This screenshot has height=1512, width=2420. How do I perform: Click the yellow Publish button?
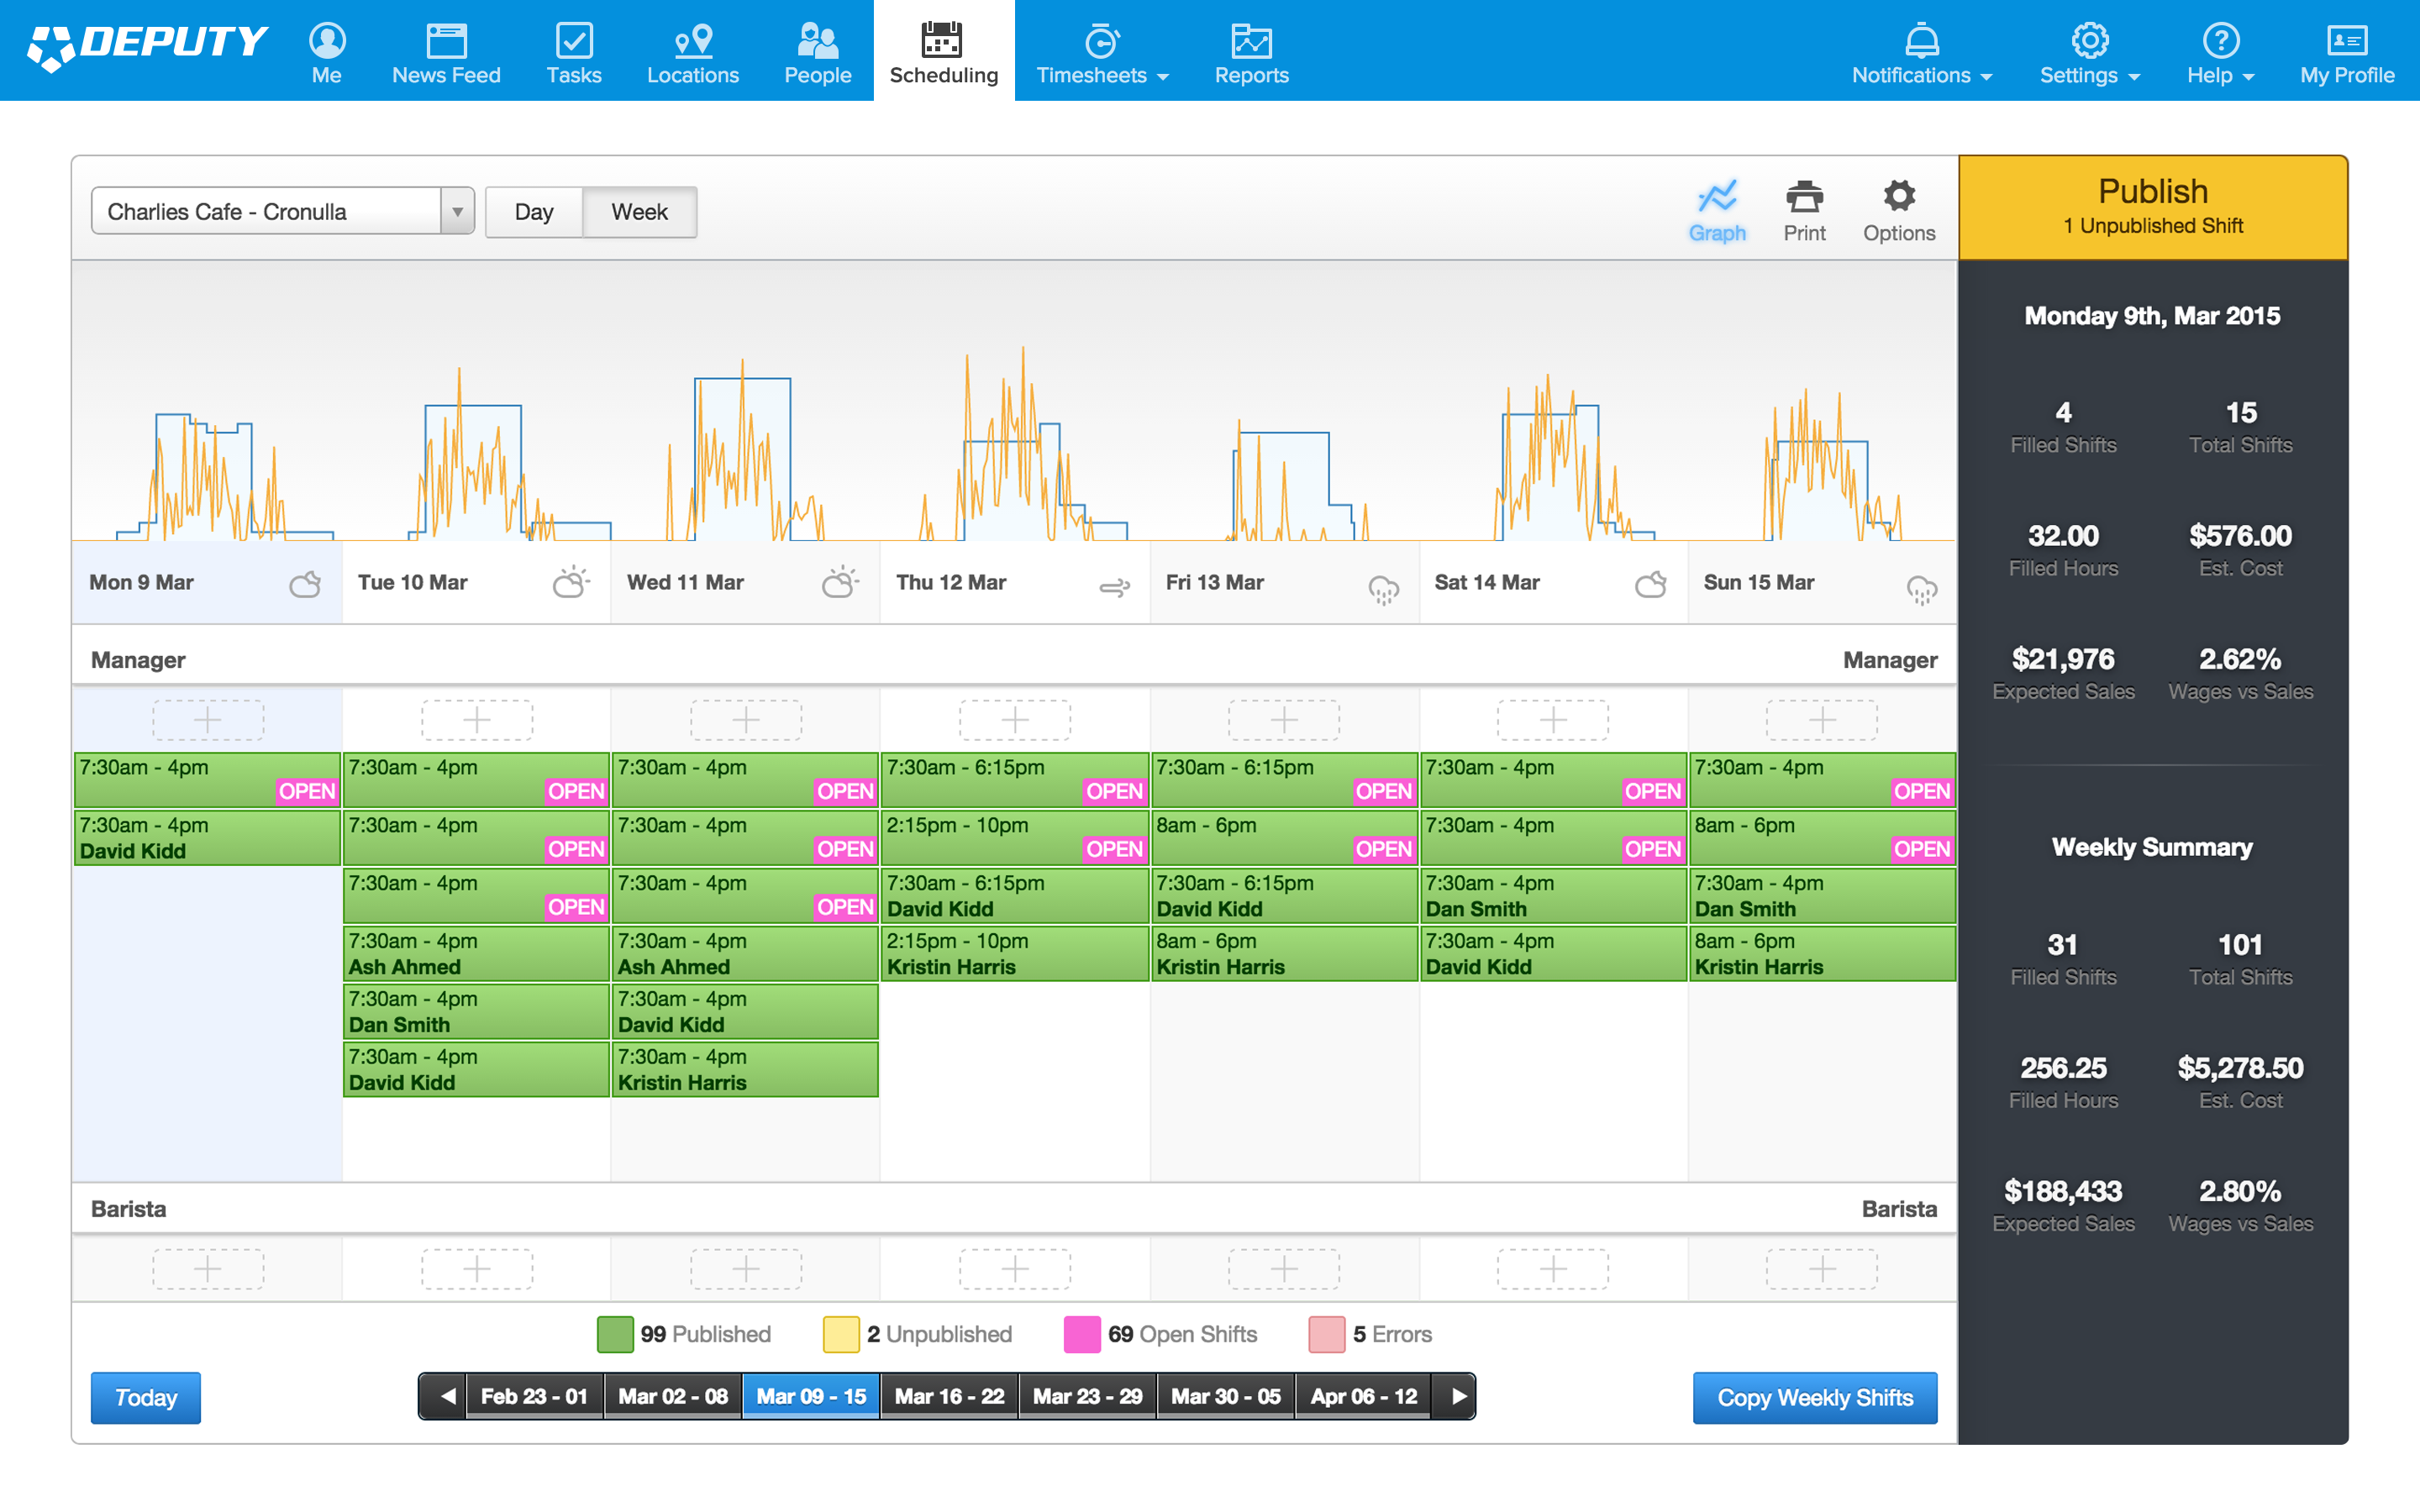[2152, 207]
